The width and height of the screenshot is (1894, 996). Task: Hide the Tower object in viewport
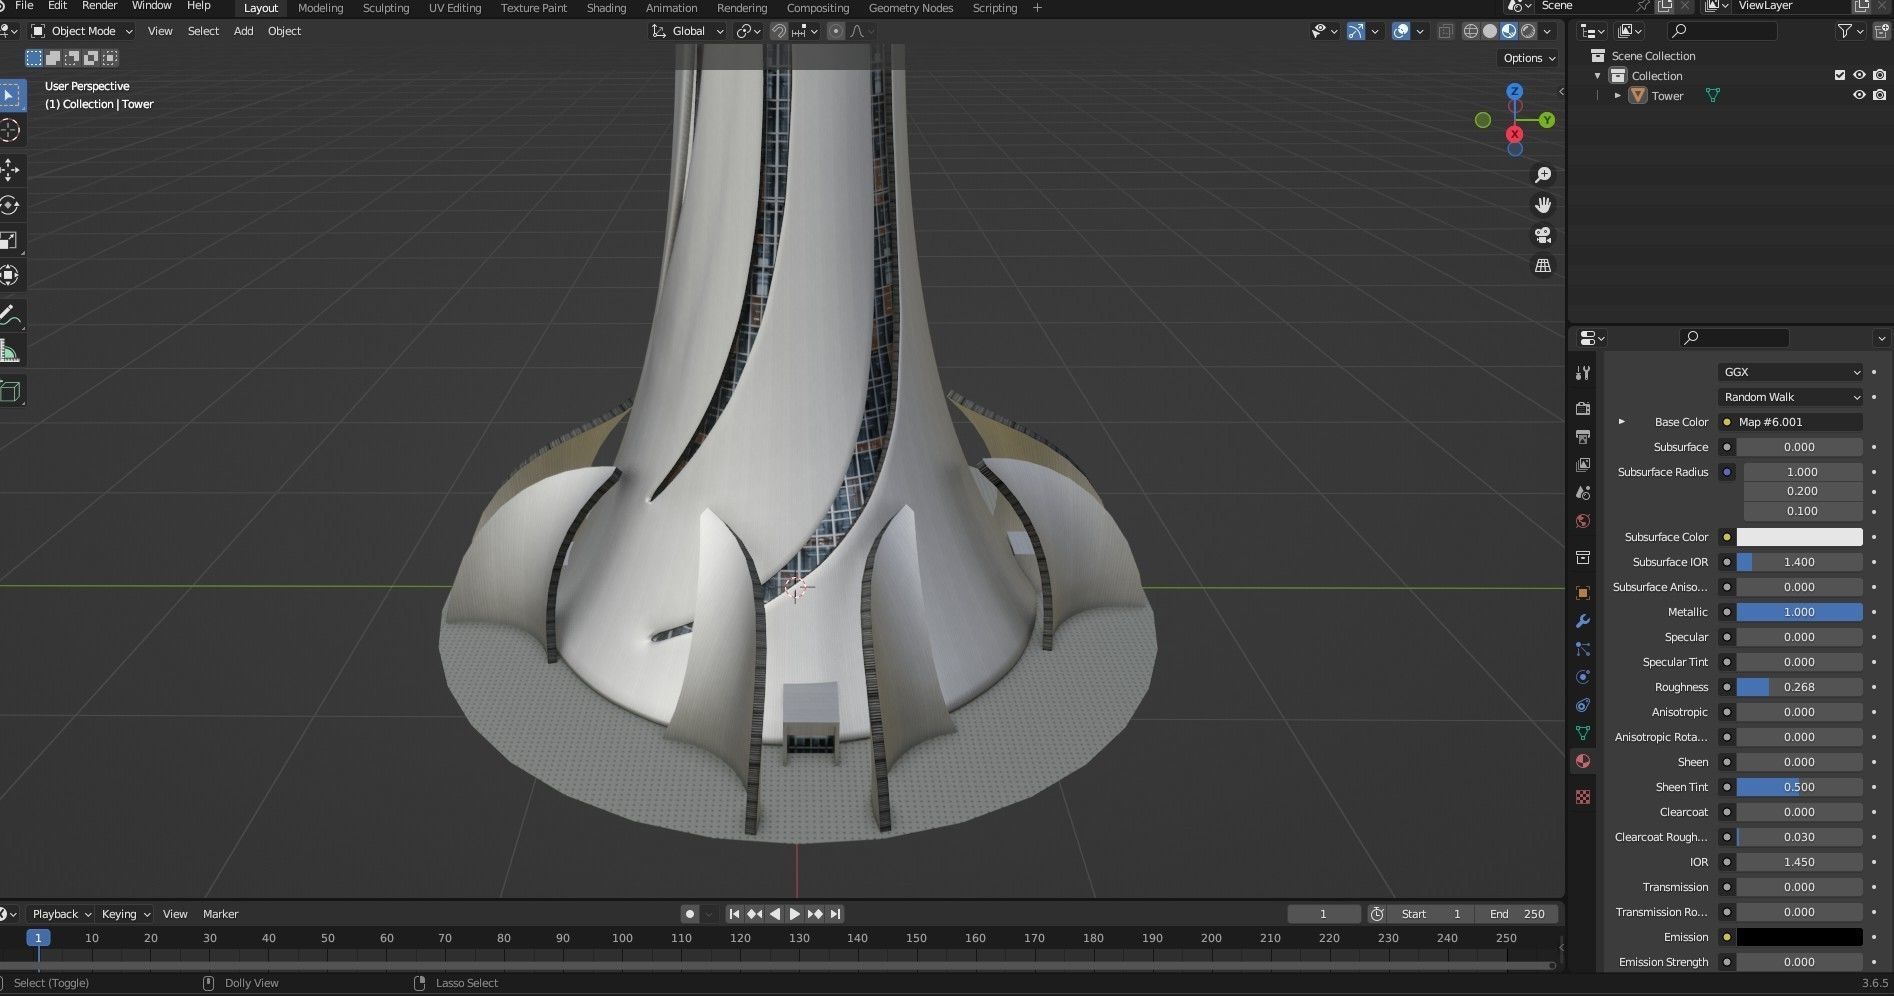coord(1859,95)
